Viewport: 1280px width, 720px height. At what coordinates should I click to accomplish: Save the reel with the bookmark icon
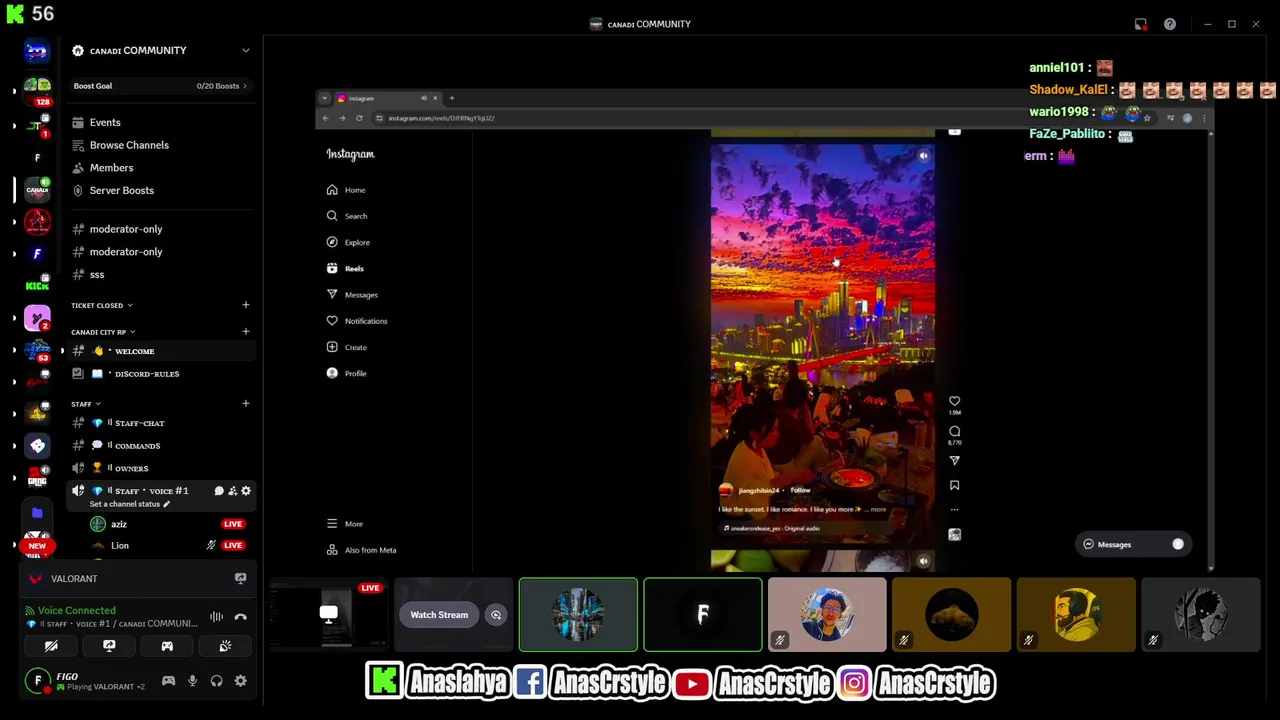click(x=954, y=485)
